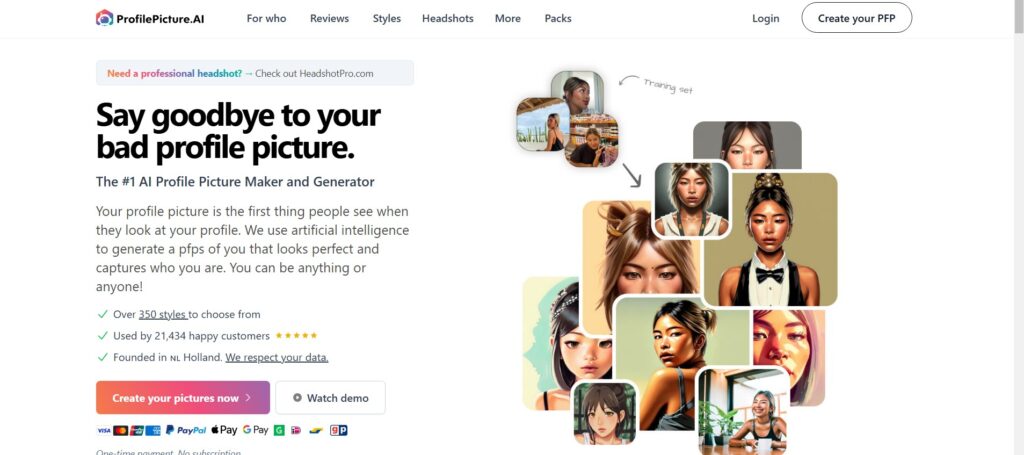Click the ProfilePicture.AI logo icon

point(104,18)
